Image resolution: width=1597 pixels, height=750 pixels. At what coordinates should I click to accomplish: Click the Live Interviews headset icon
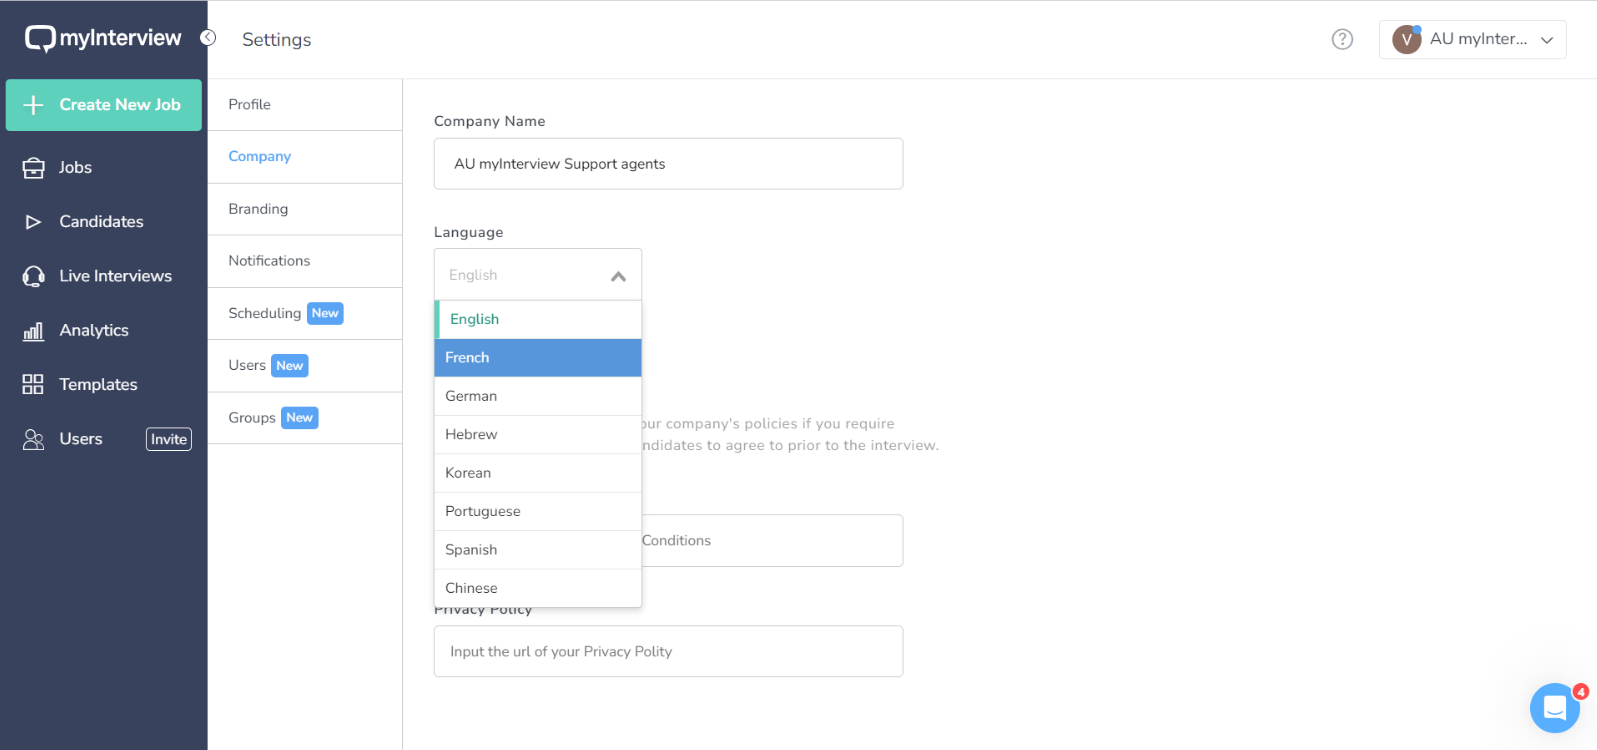point(33,276)
